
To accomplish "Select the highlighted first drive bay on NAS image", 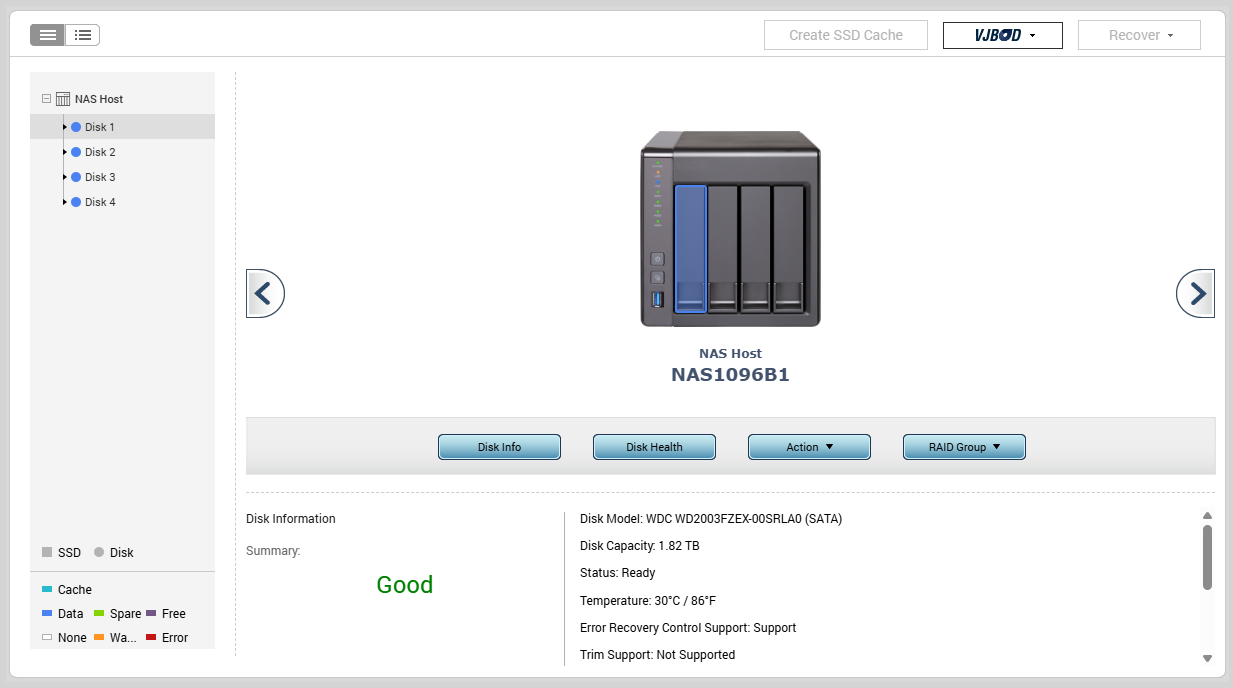I will tap(690, 248).
